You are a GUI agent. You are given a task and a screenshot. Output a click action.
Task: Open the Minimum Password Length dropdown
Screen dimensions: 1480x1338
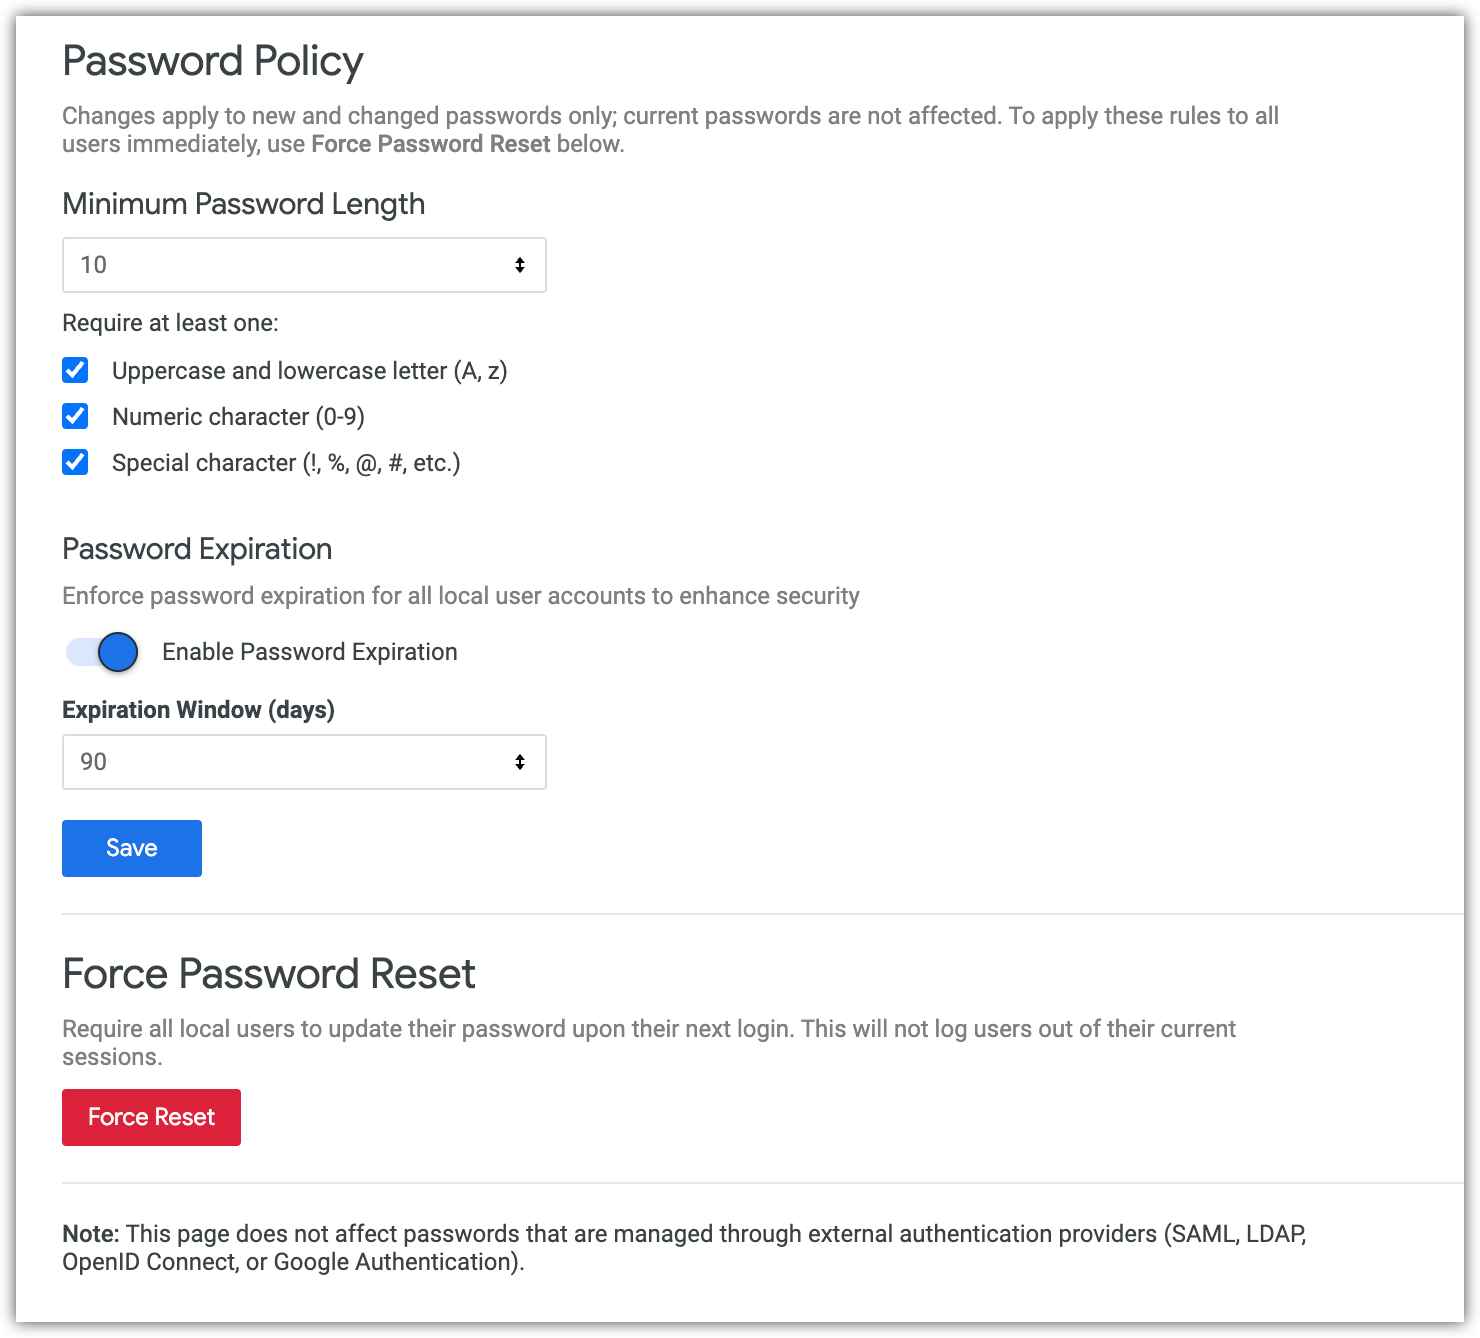(x=304, y=265)
